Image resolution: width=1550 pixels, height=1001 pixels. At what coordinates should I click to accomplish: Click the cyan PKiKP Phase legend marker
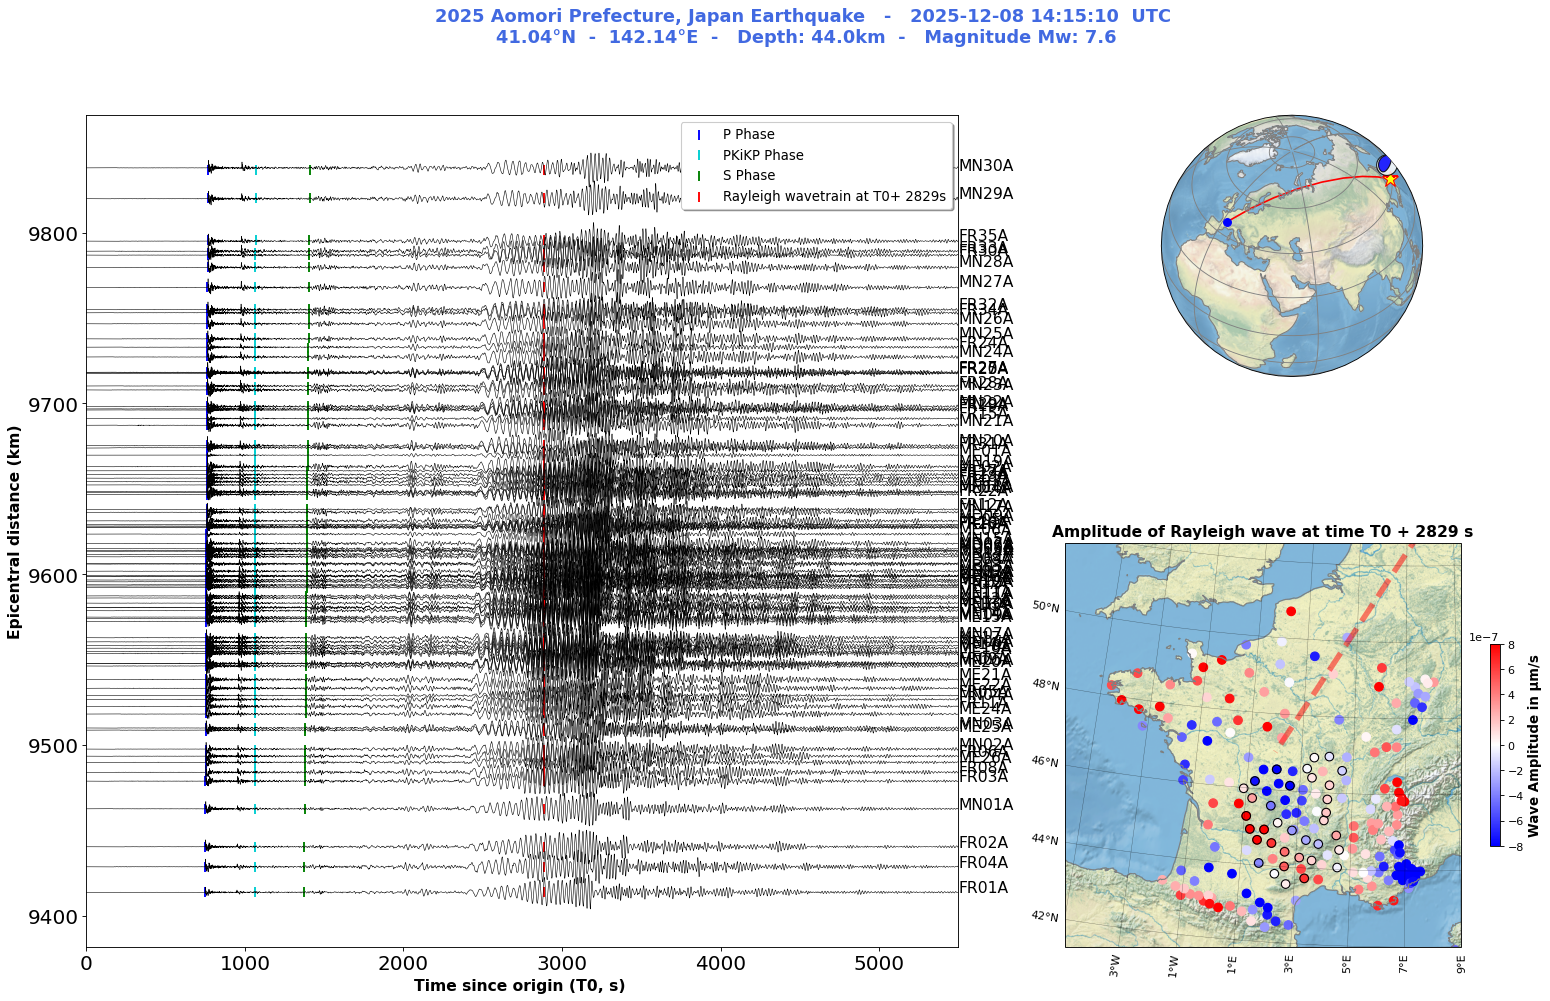[699, 155]
